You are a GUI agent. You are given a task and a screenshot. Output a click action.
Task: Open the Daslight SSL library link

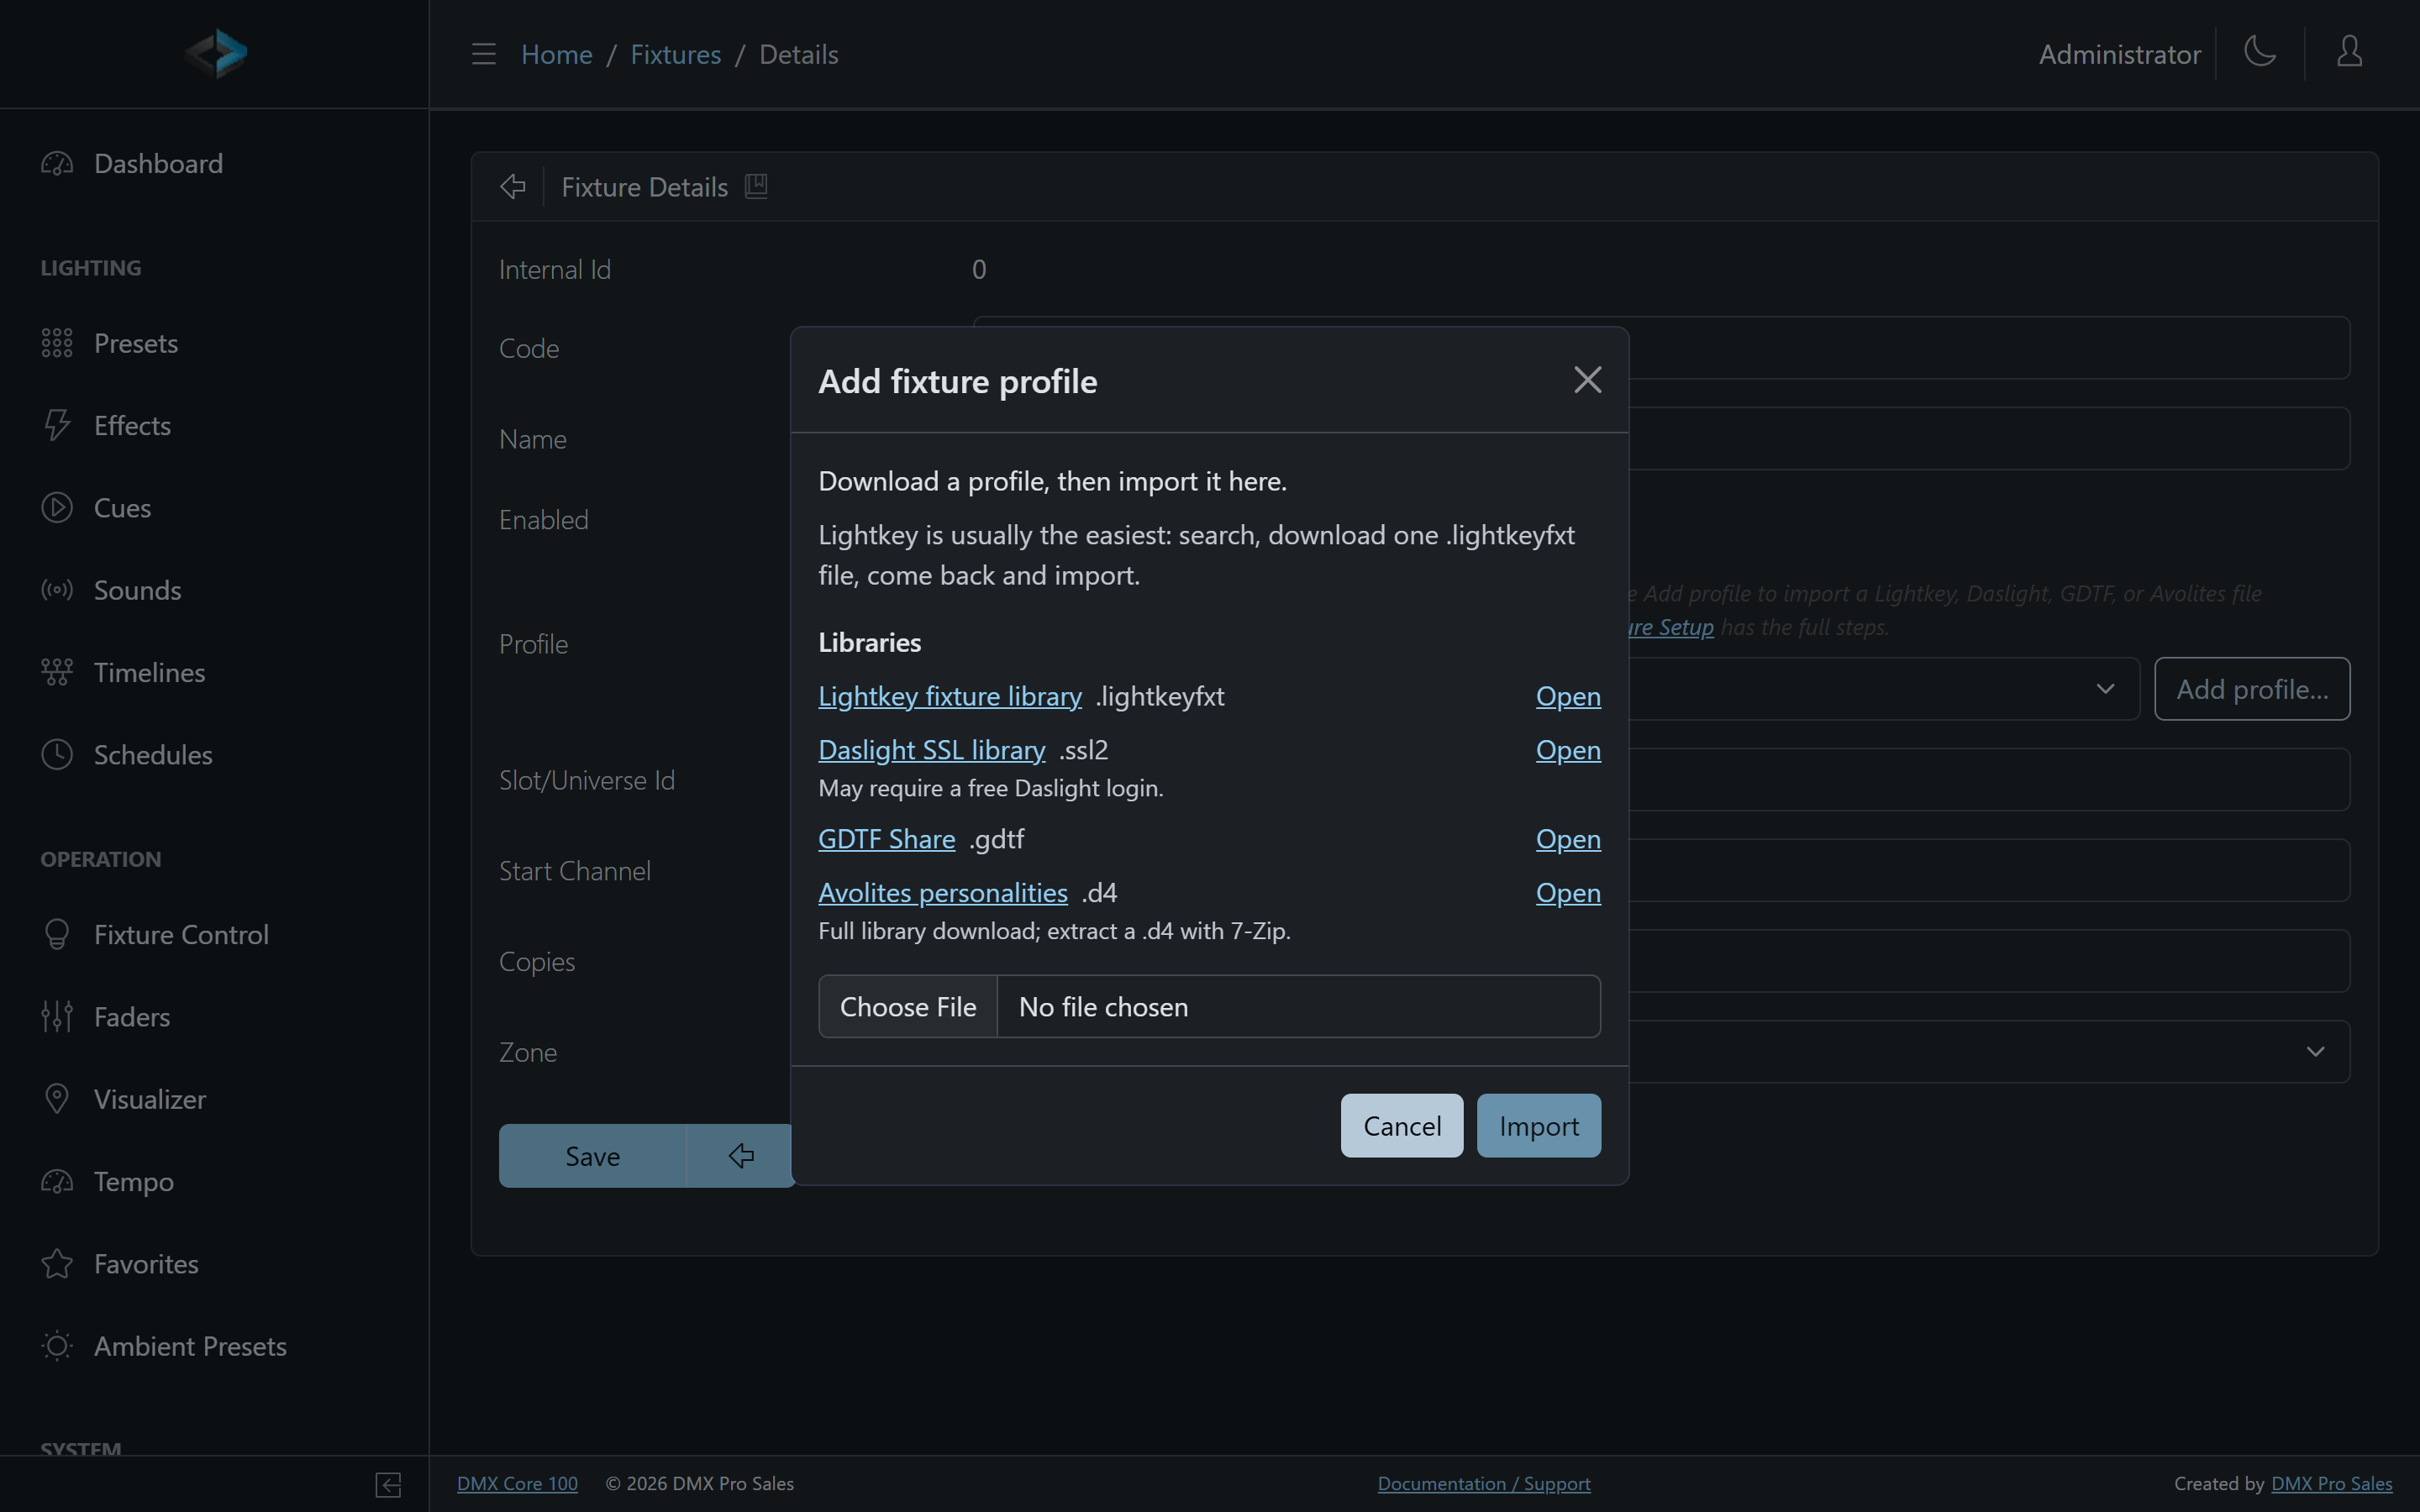(x=932, y=750)
